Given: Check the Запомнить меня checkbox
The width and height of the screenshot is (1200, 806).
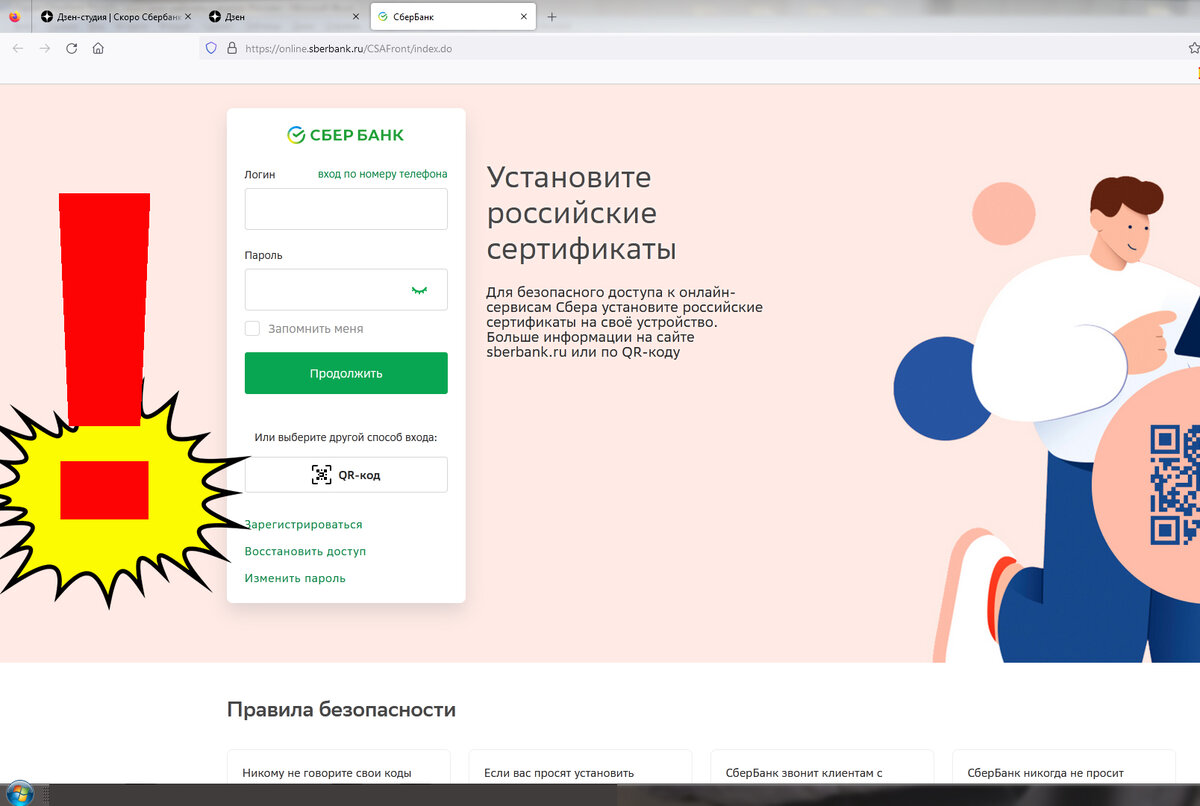Looking at the screenshot, I should (x=252, y=328).
